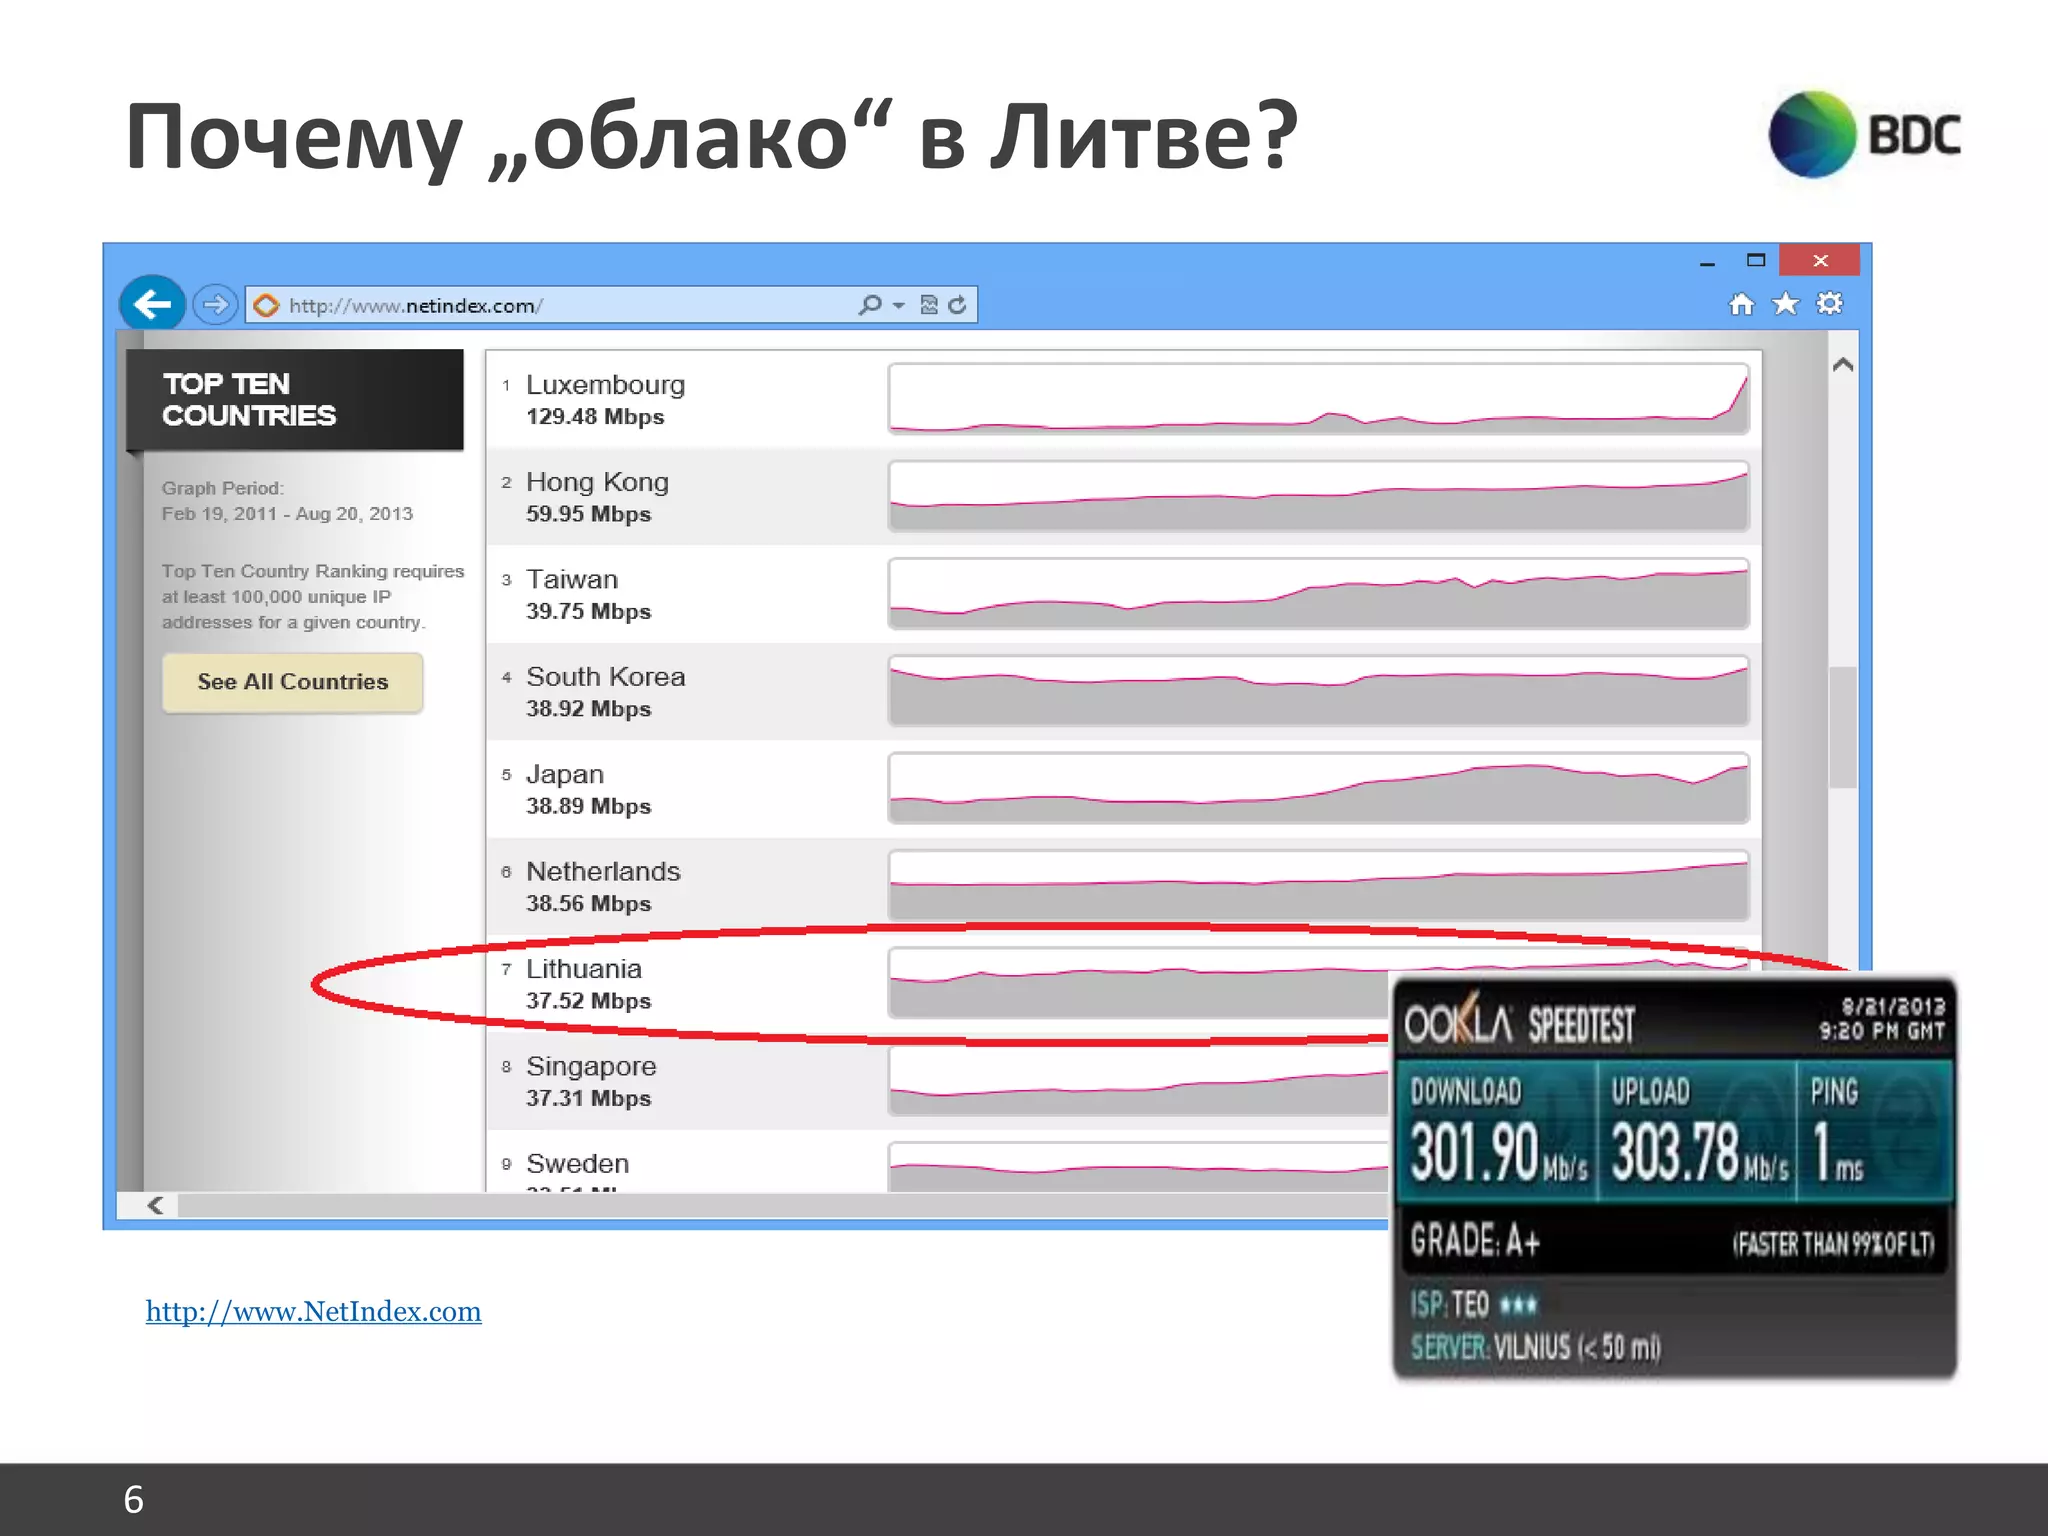Click the compatibility view icon in address bar

(929, 305)
